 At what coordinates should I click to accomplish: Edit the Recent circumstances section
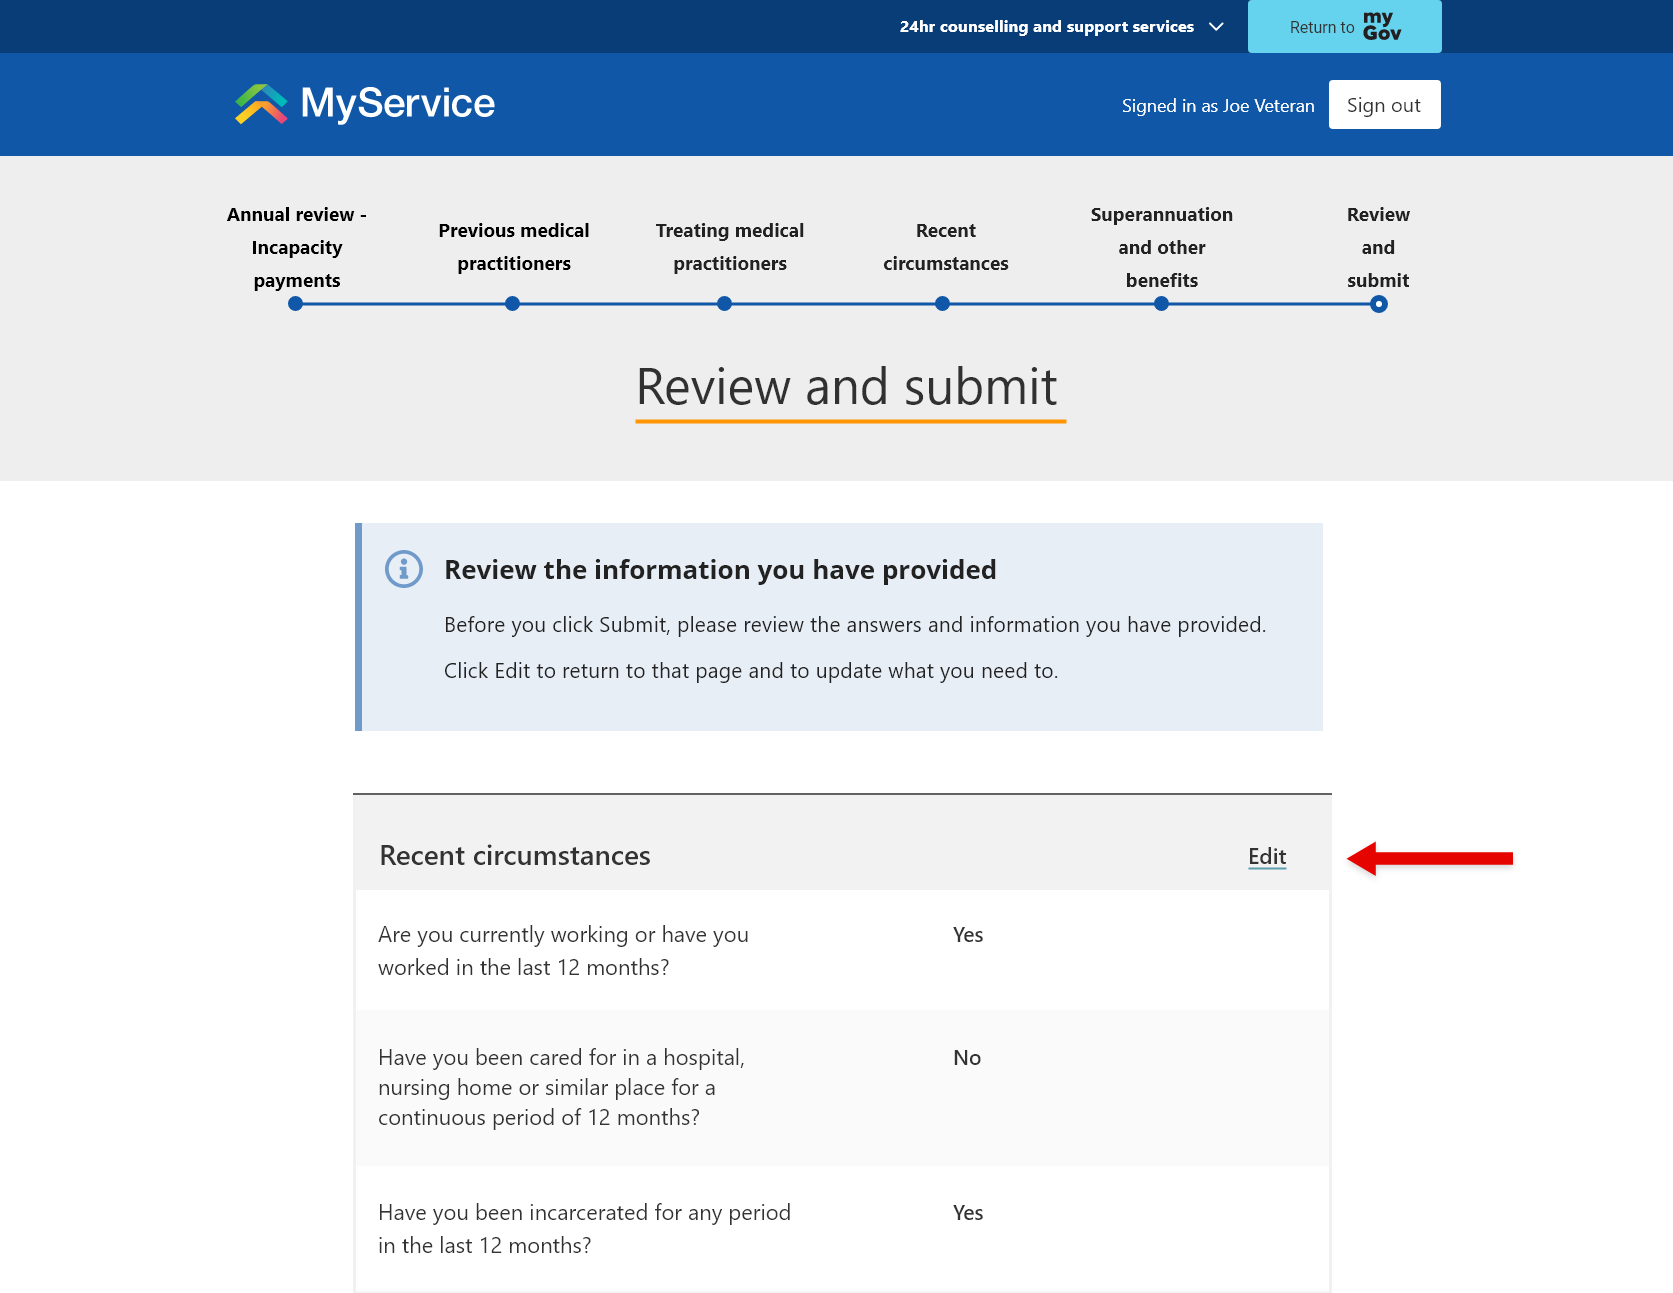coord(1266,857)
